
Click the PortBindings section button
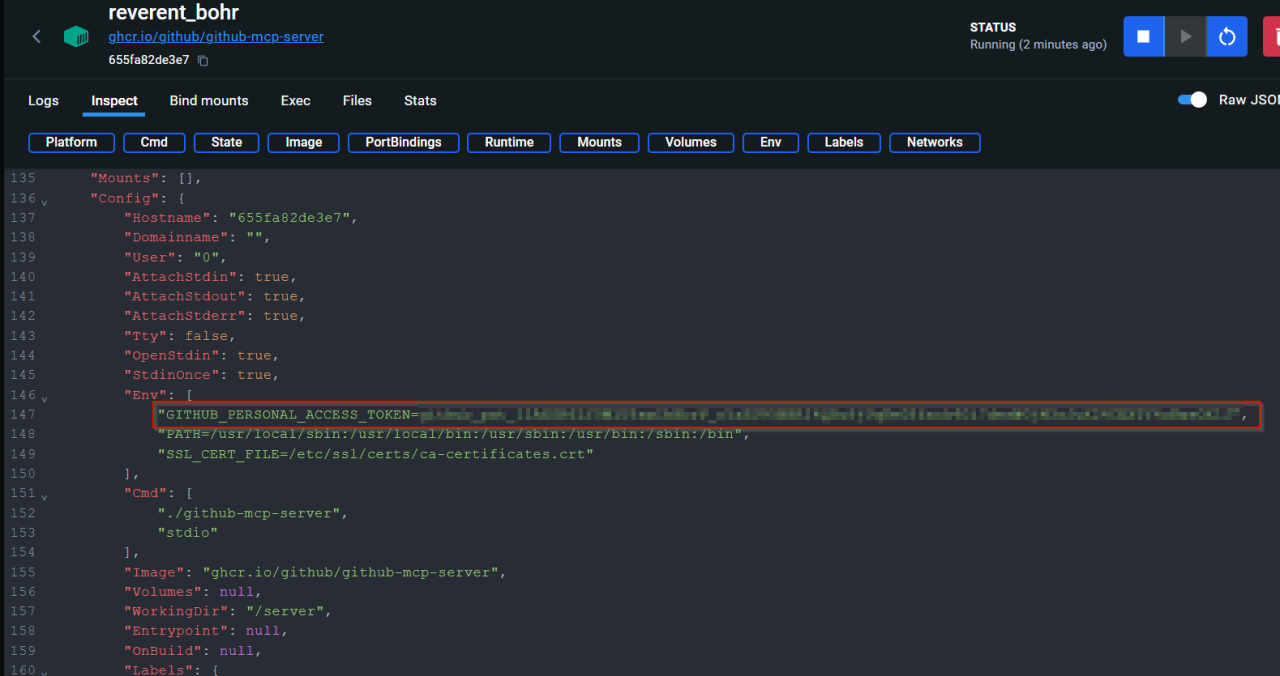(x=403, y=142)
